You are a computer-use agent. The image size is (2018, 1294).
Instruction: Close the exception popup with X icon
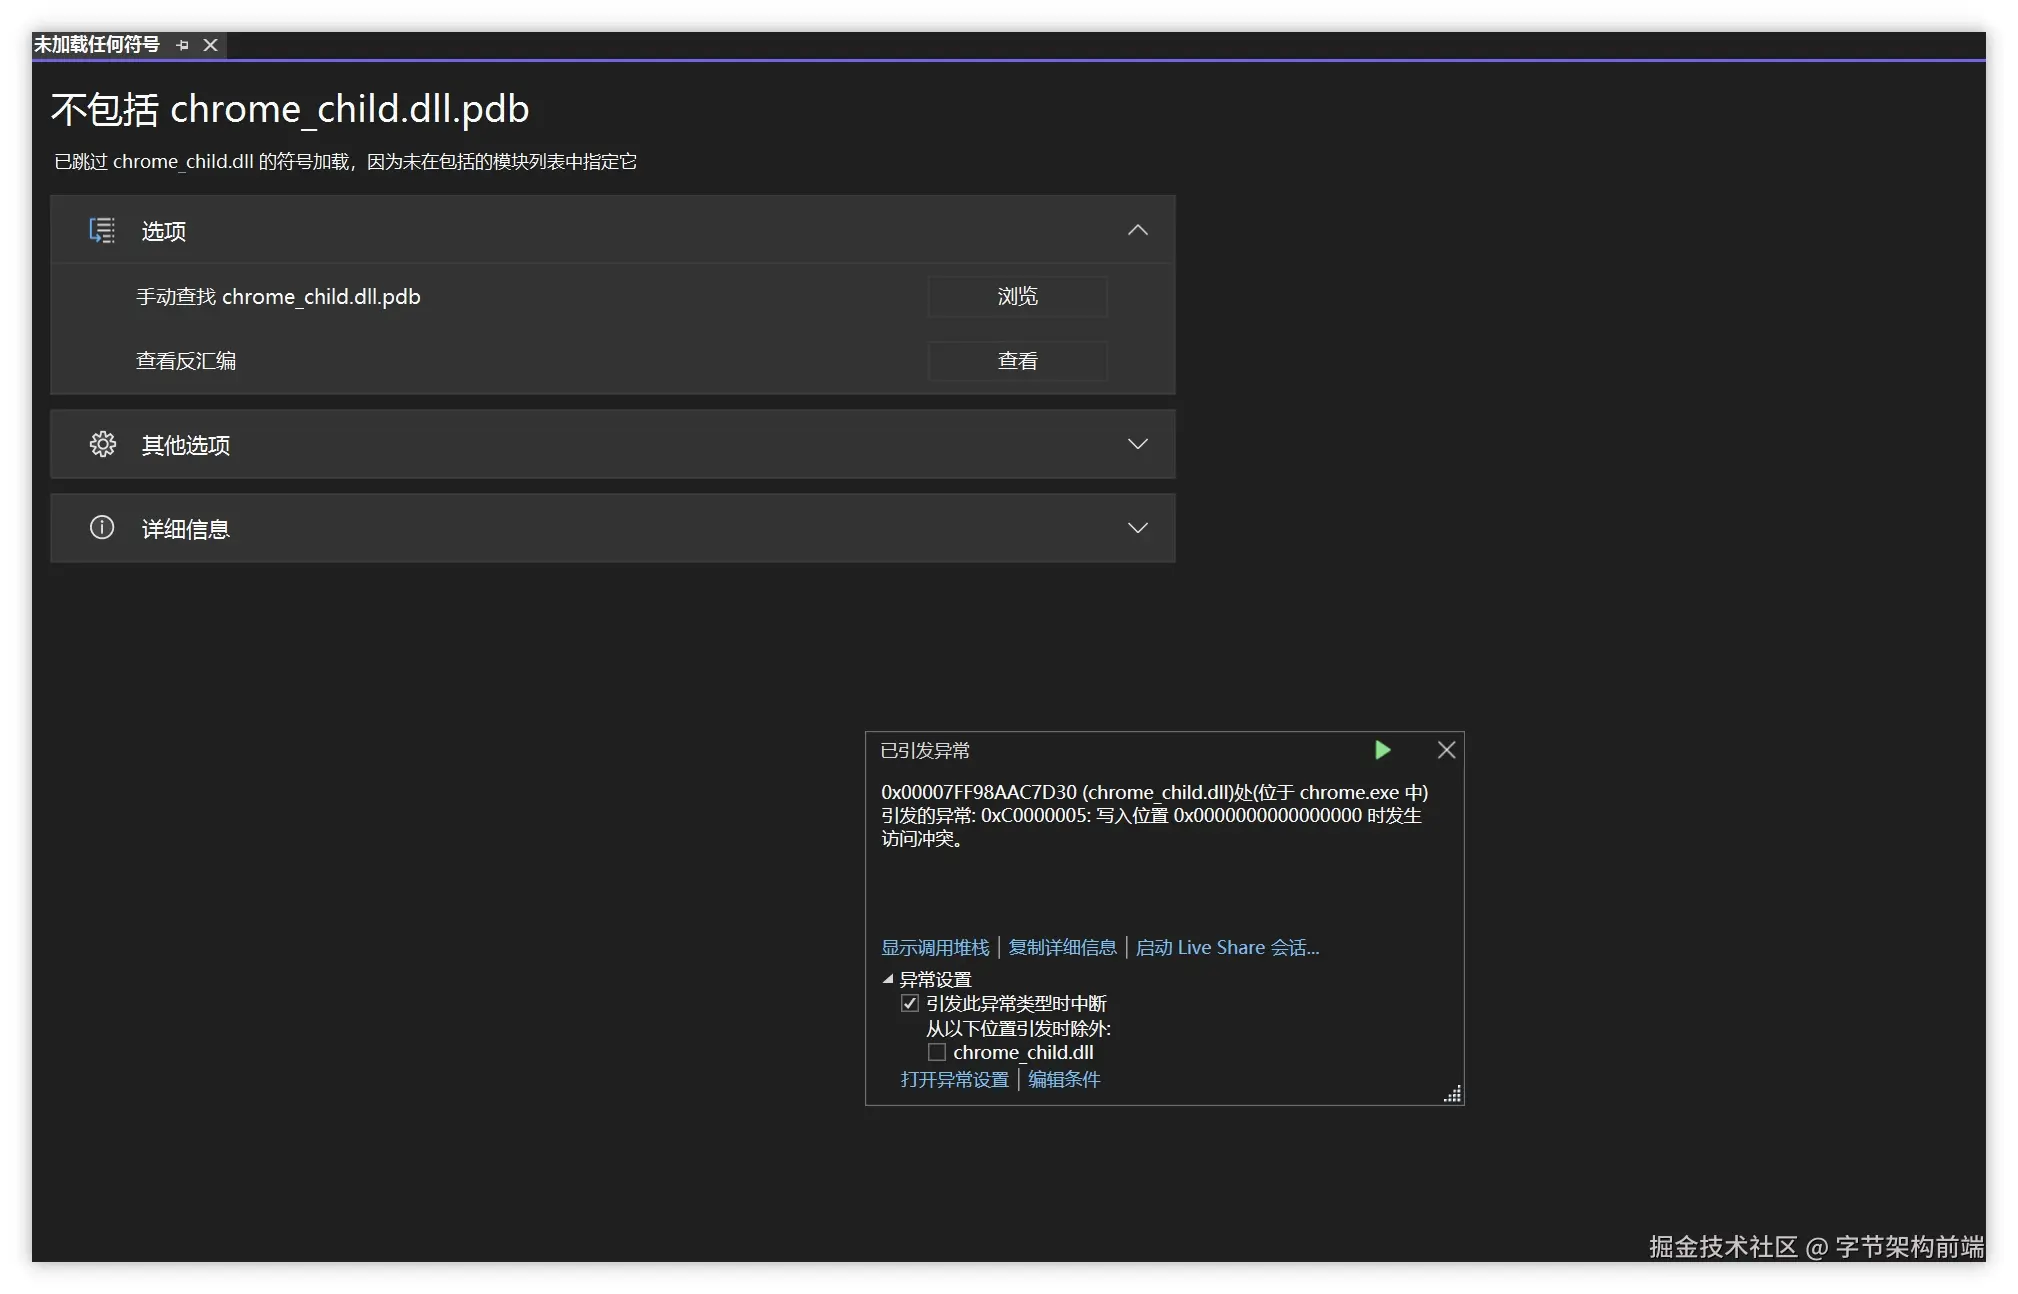click(1446, 750)
